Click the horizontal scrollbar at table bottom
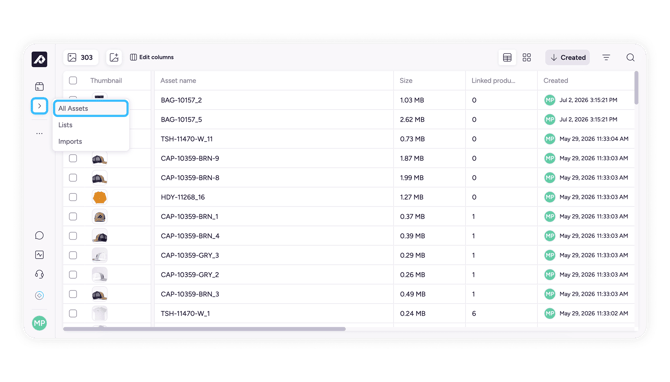The image size is (670, 382). 204,329
